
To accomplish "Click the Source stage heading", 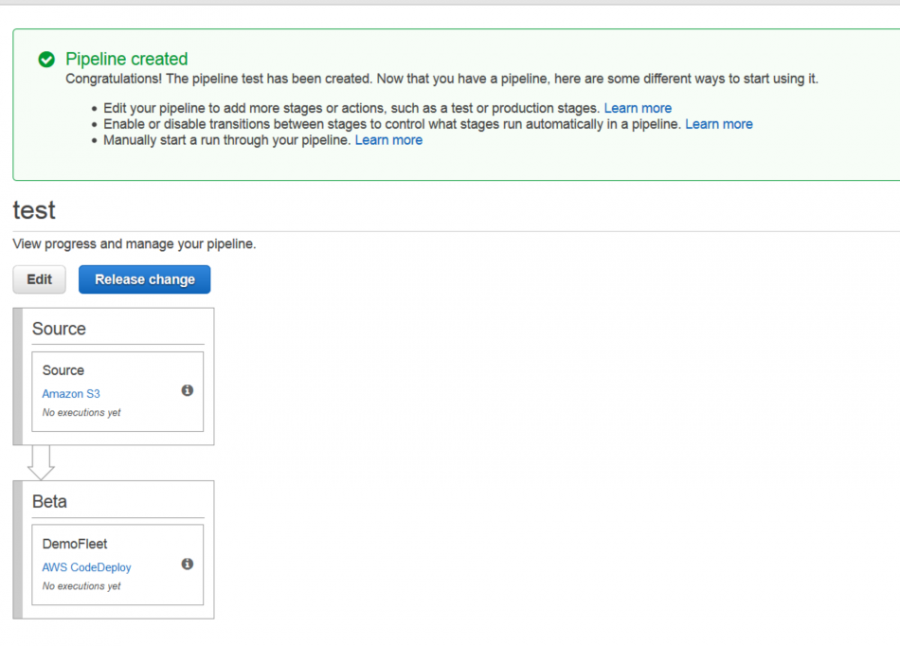I will click(x=59, y=328).
